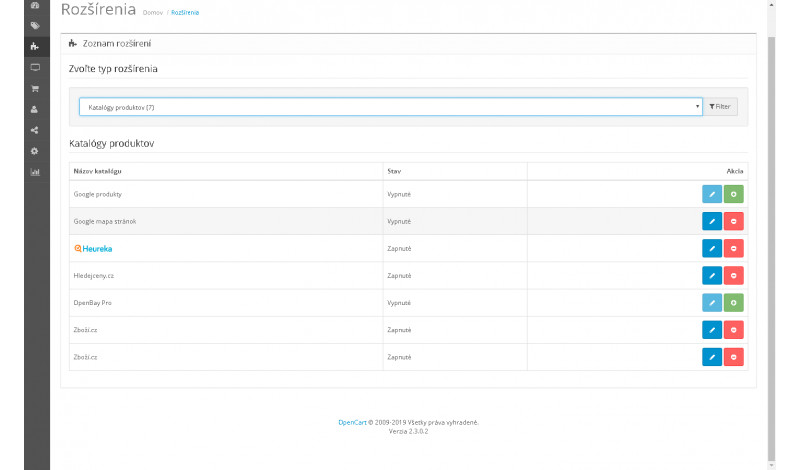Install the OpenBay Pro extension (green button)
Screen dimensions: 800x470
pyautogui.click(x=734, y=303)
